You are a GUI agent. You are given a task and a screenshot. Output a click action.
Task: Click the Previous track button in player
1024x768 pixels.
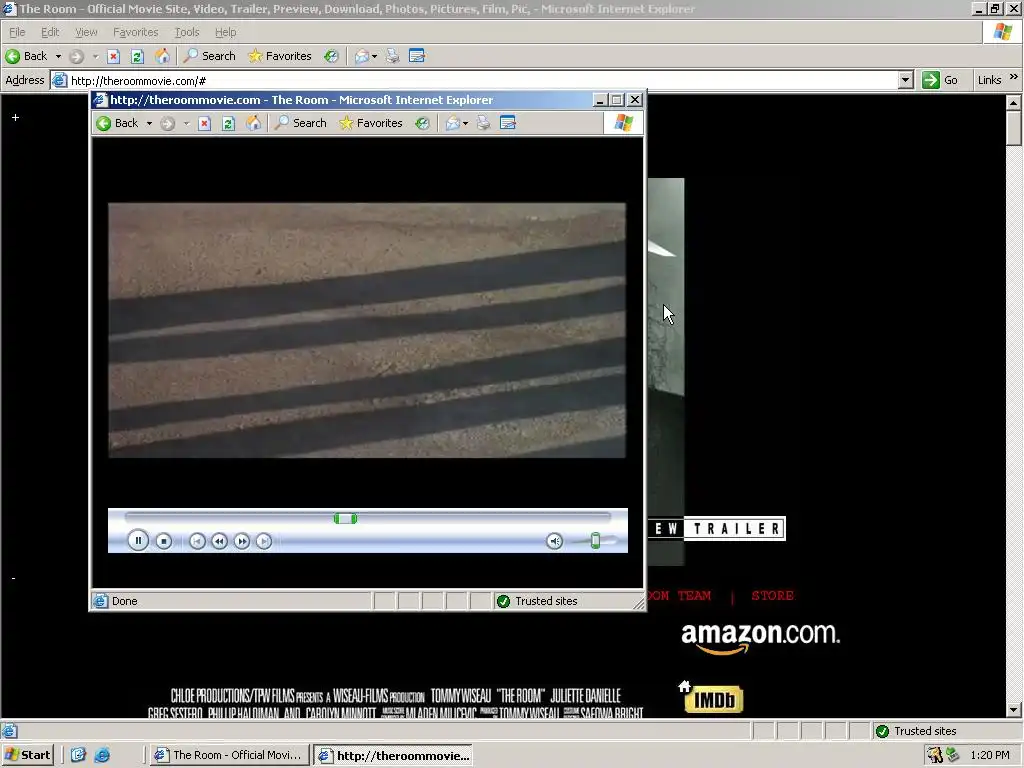[x=197, y=541]
